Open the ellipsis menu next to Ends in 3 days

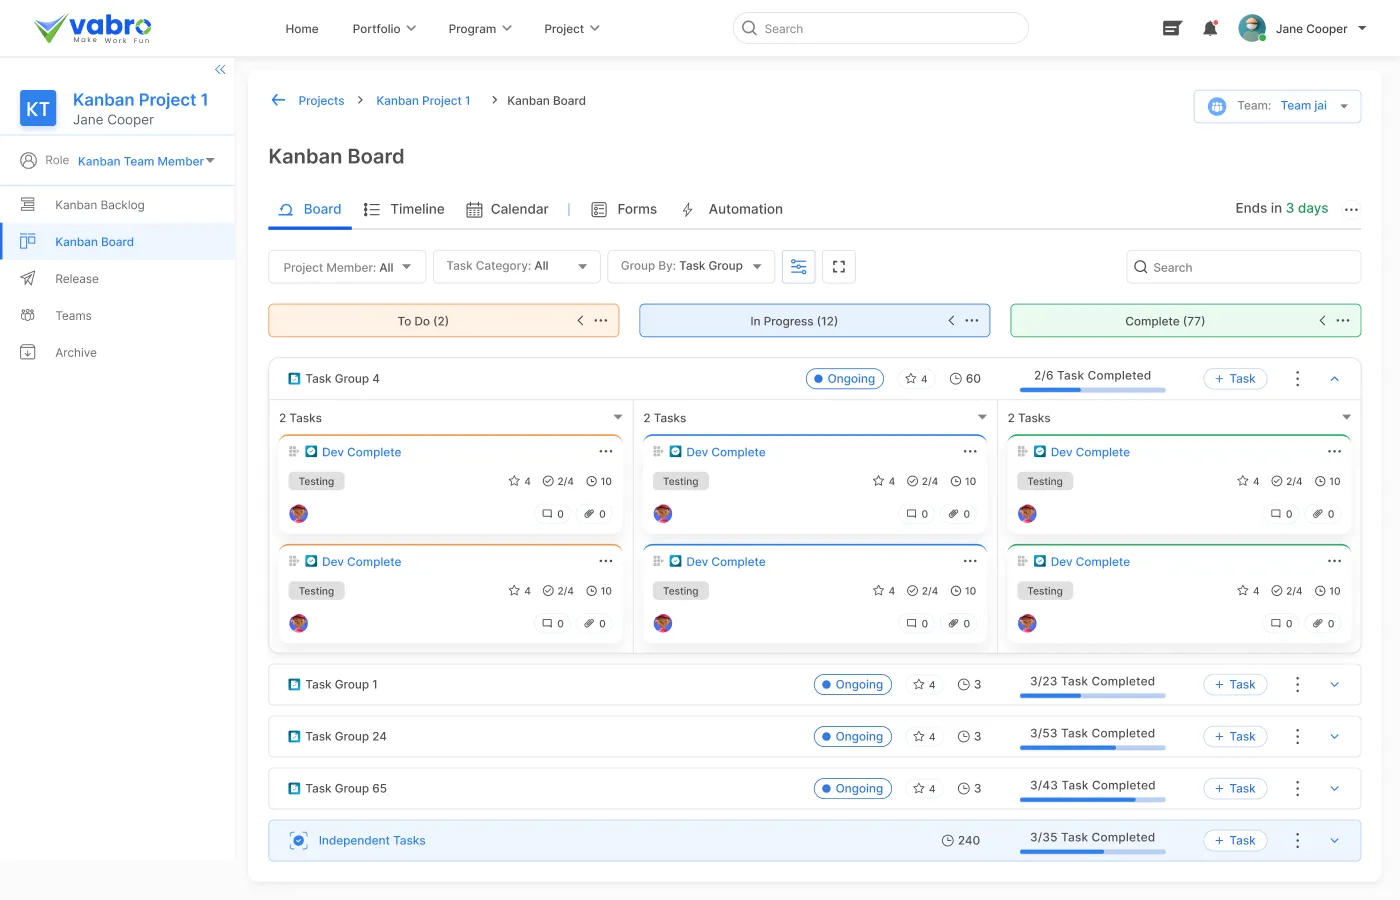[x=1351, y=210]
